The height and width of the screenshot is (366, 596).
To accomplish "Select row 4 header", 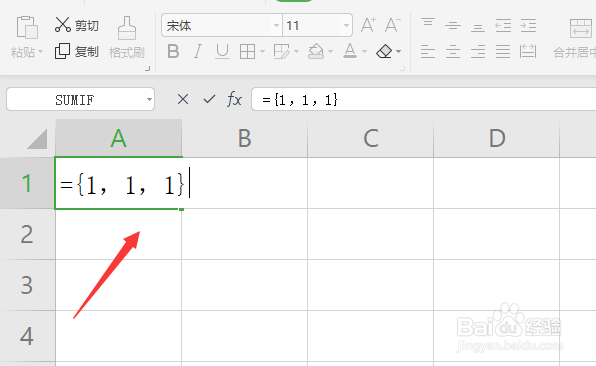I will 27,336.
